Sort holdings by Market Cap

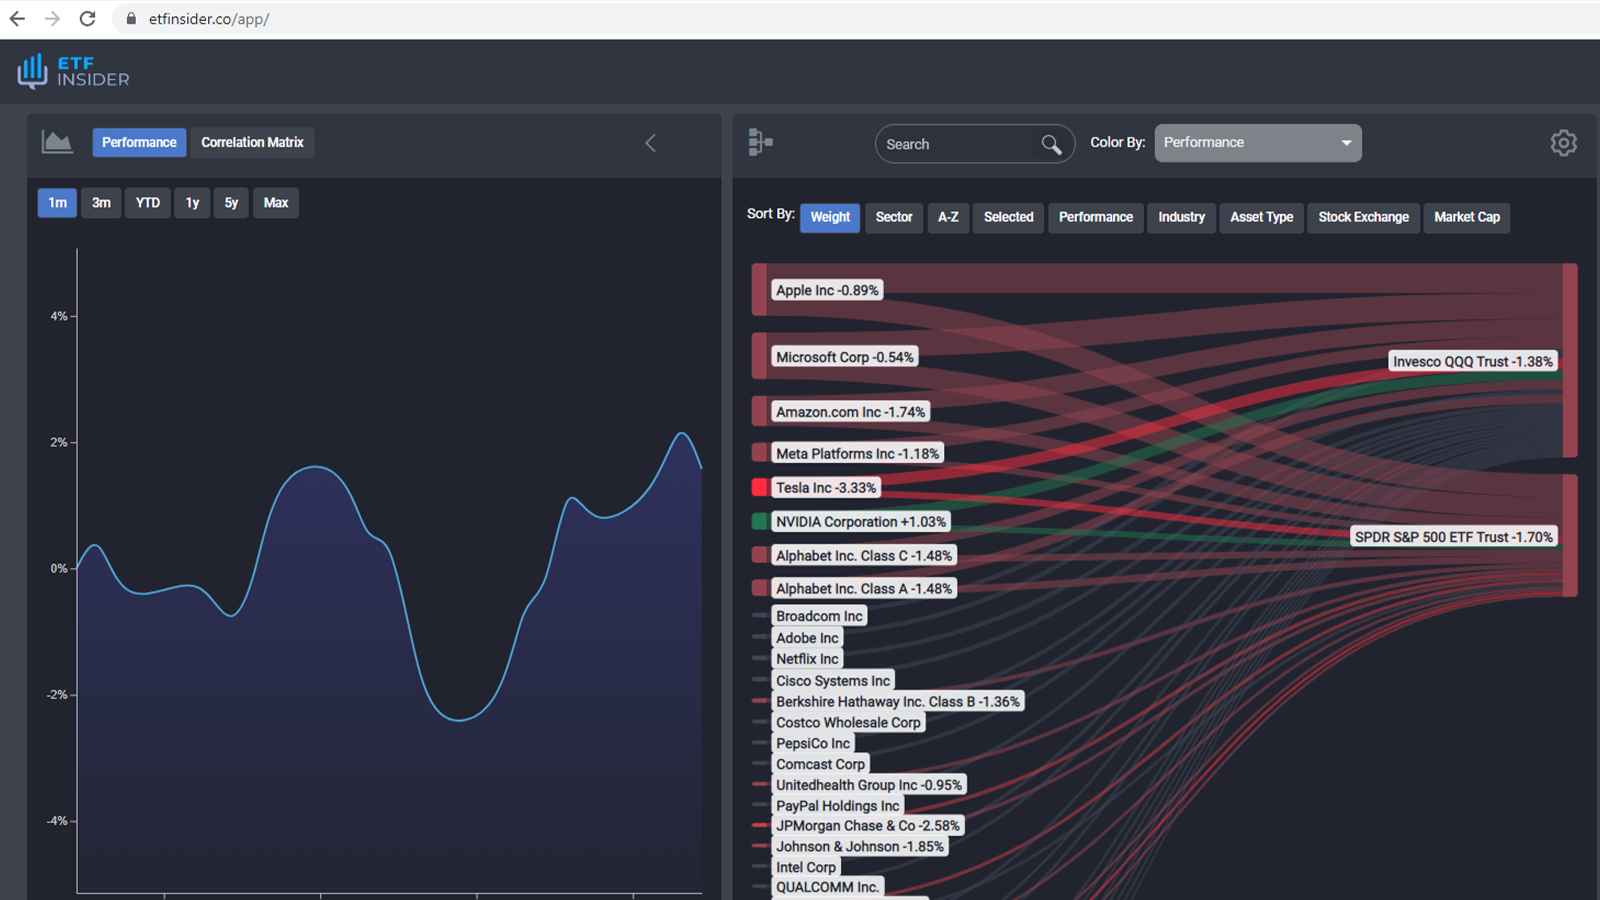click(1467, 217)
